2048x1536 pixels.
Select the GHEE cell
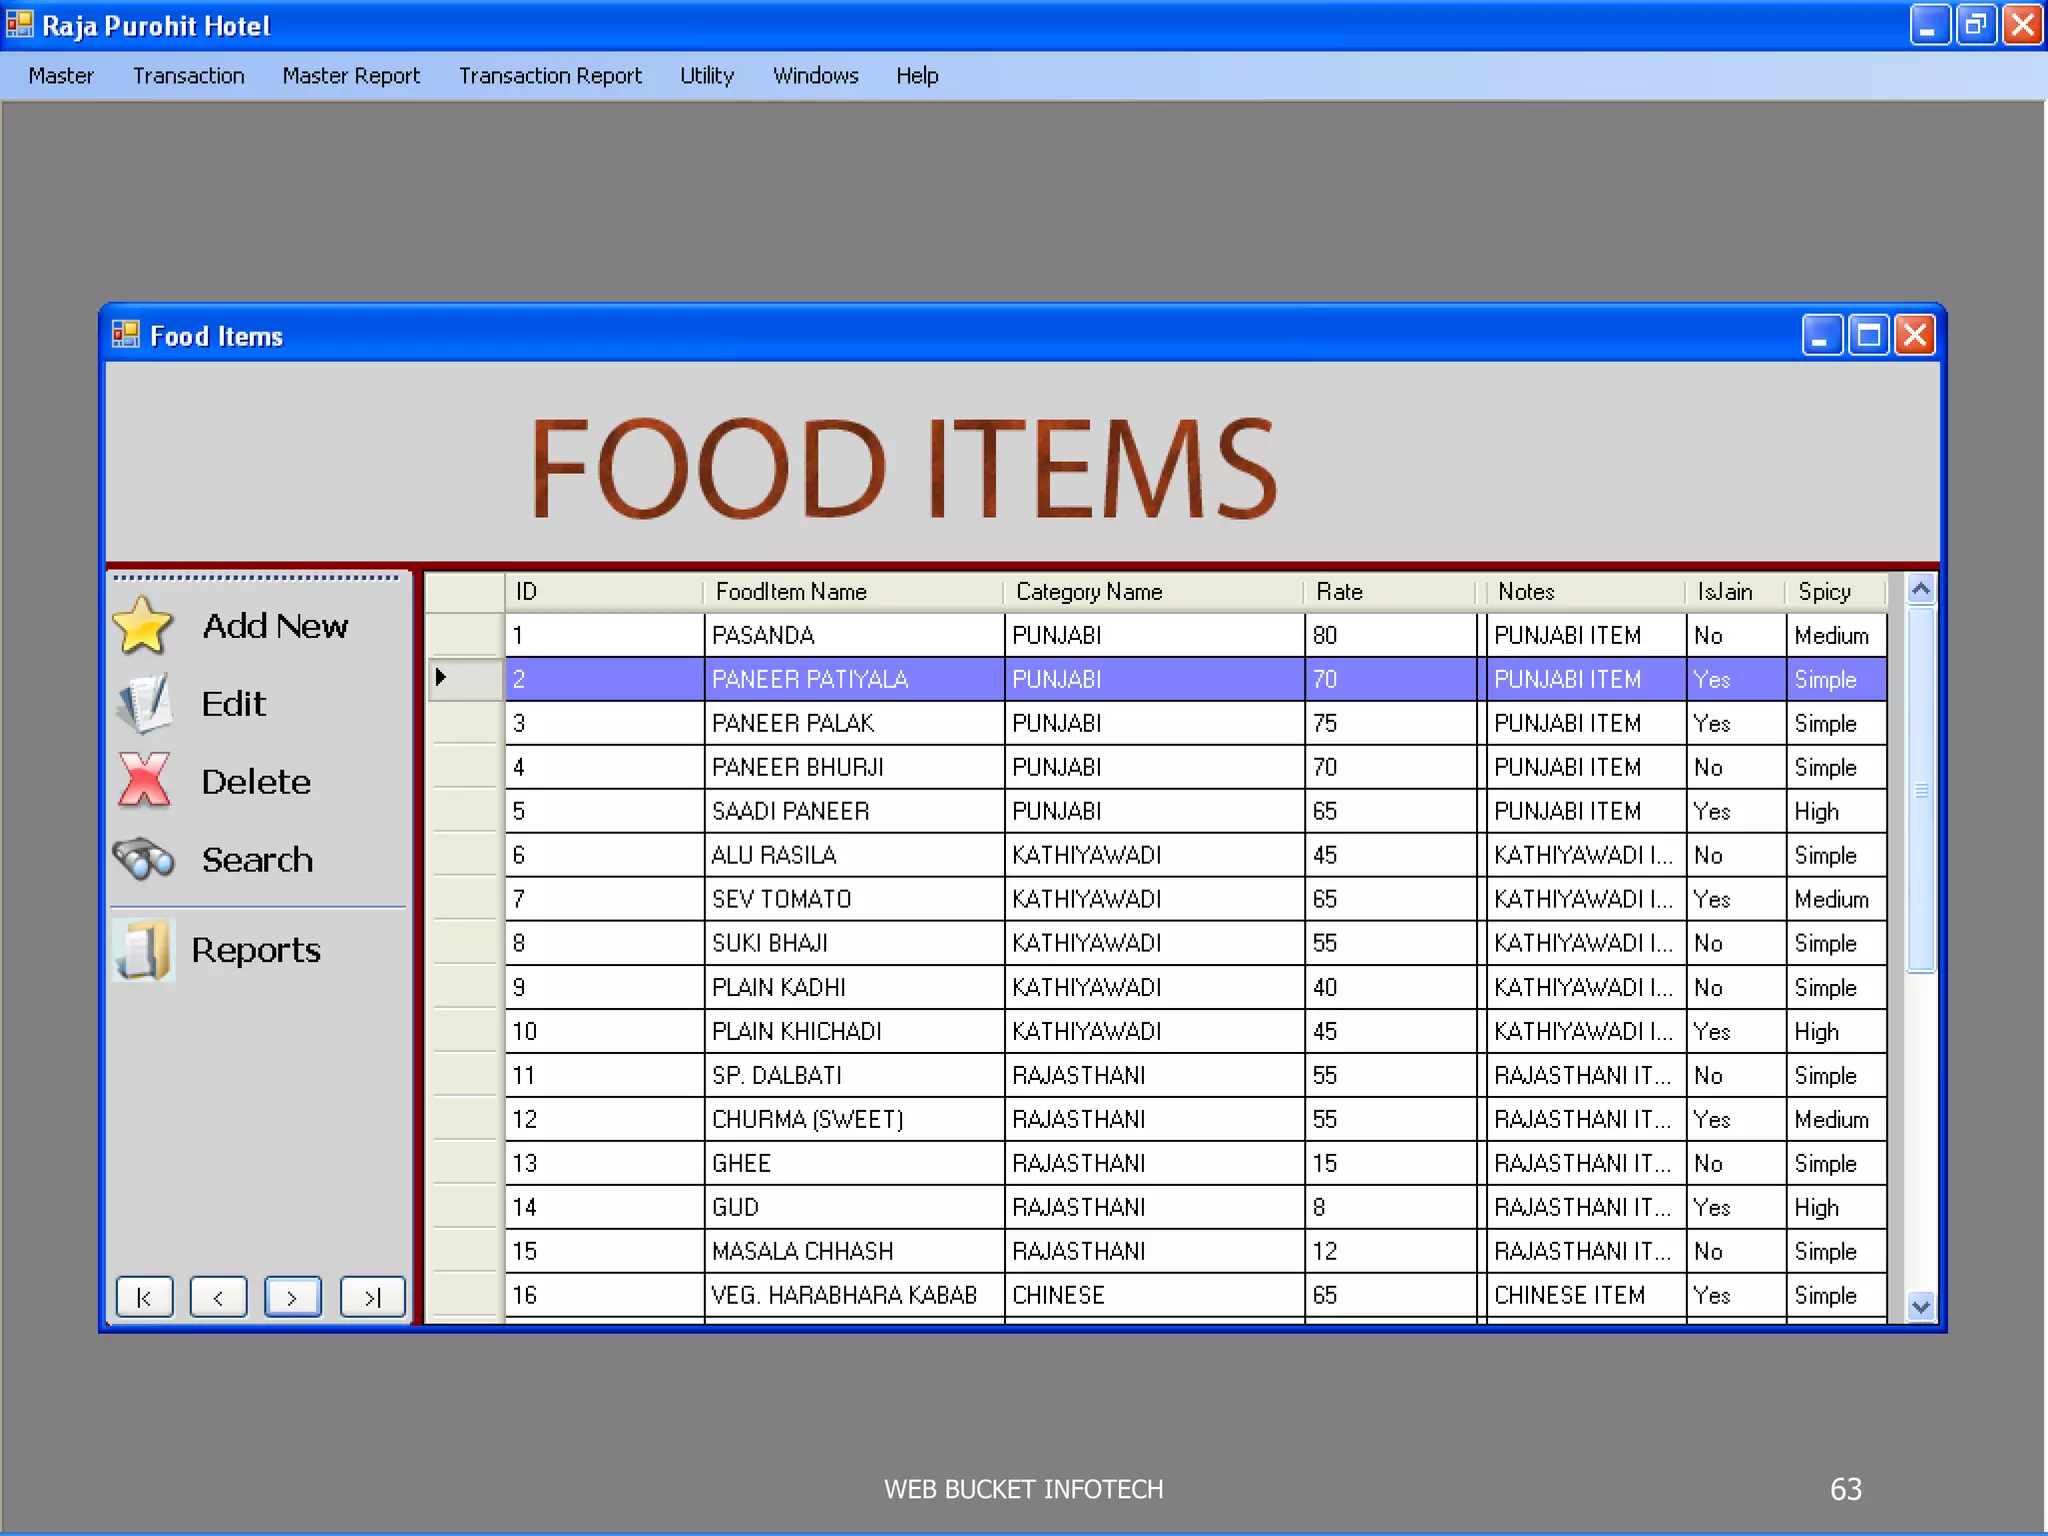click(x=854, y=1163)
